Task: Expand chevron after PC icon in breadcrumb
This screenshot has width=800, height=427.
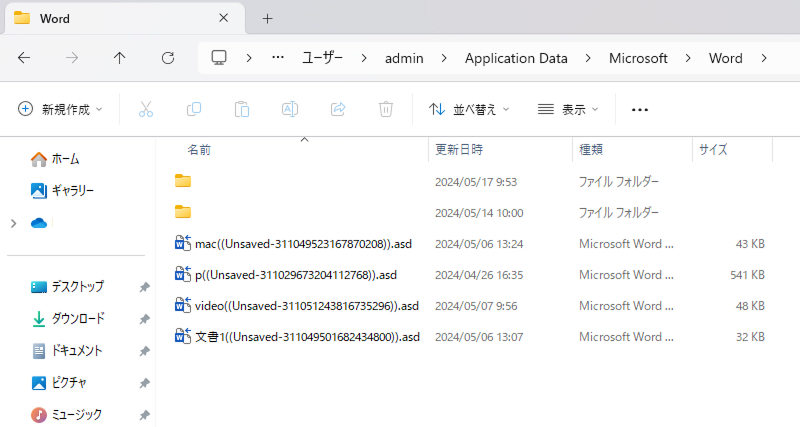Action: click(248, 58)
